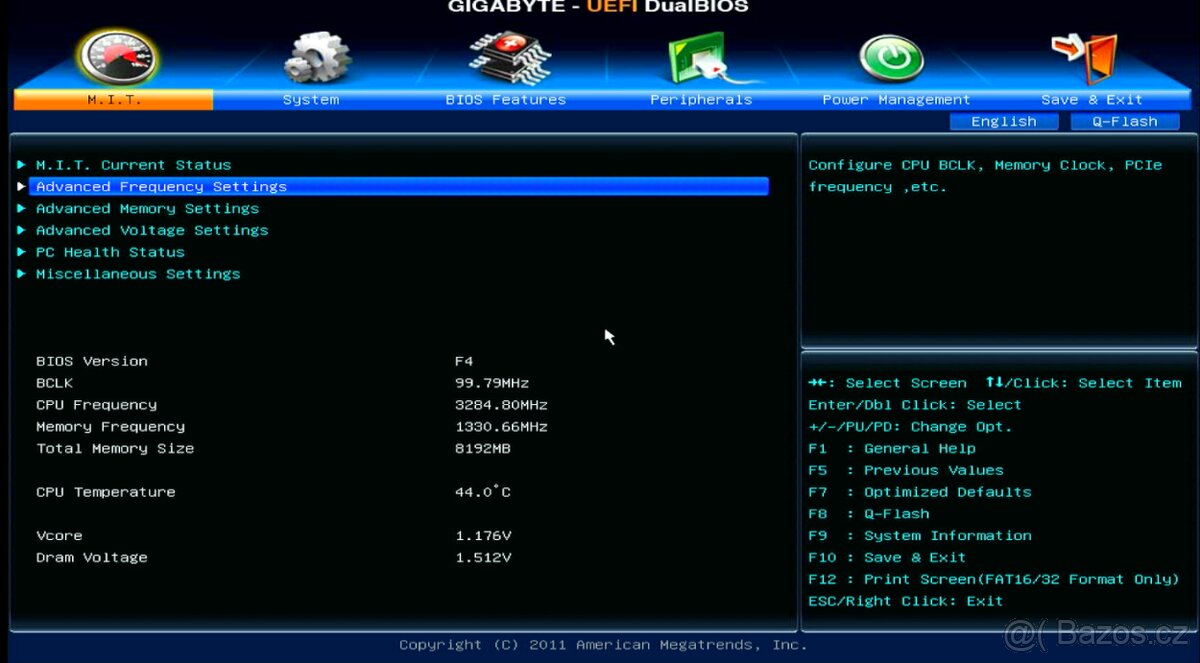Click the English language button
1200x663 pixels.
1004,122
